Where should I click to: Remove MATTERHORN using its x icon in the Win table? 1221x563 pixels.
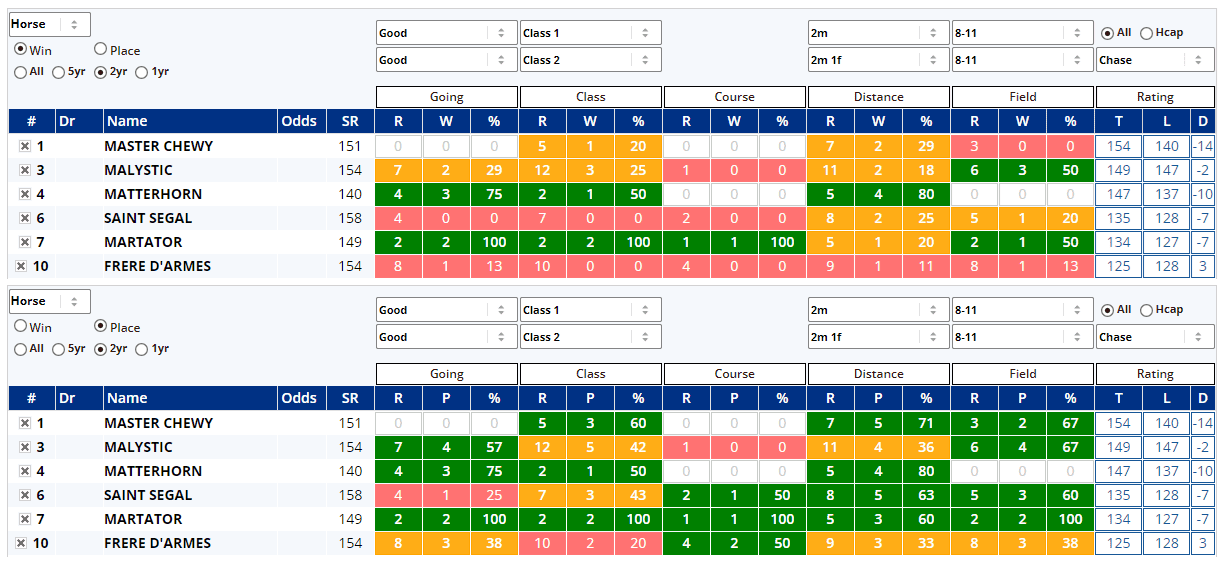coord(24,194)
